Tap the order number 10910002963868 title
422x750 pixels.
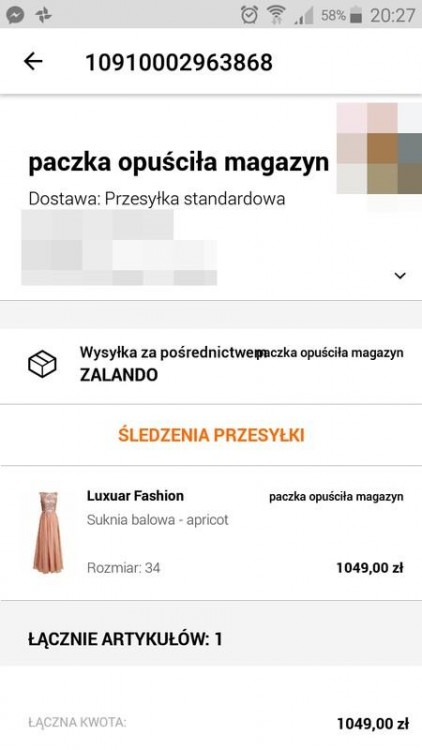(179, 62)
